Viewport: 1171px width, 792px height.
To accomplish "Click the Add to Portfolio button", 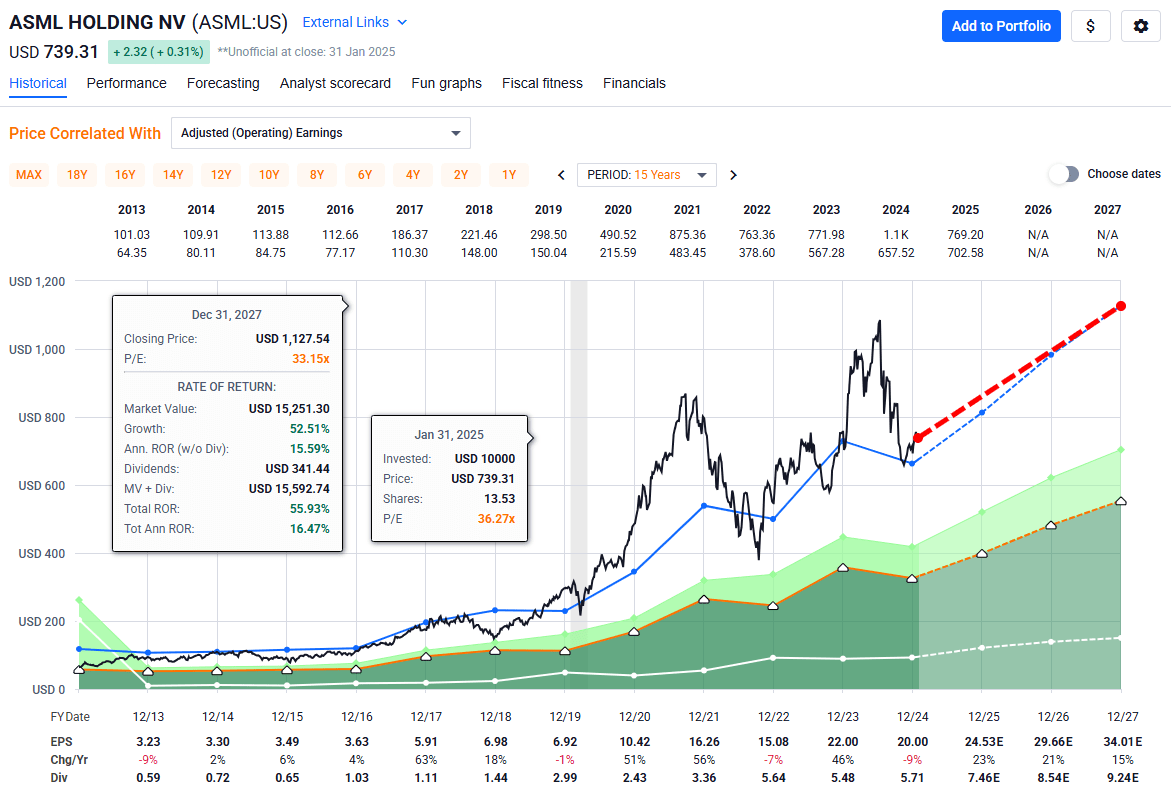I will coord(1001,26).
